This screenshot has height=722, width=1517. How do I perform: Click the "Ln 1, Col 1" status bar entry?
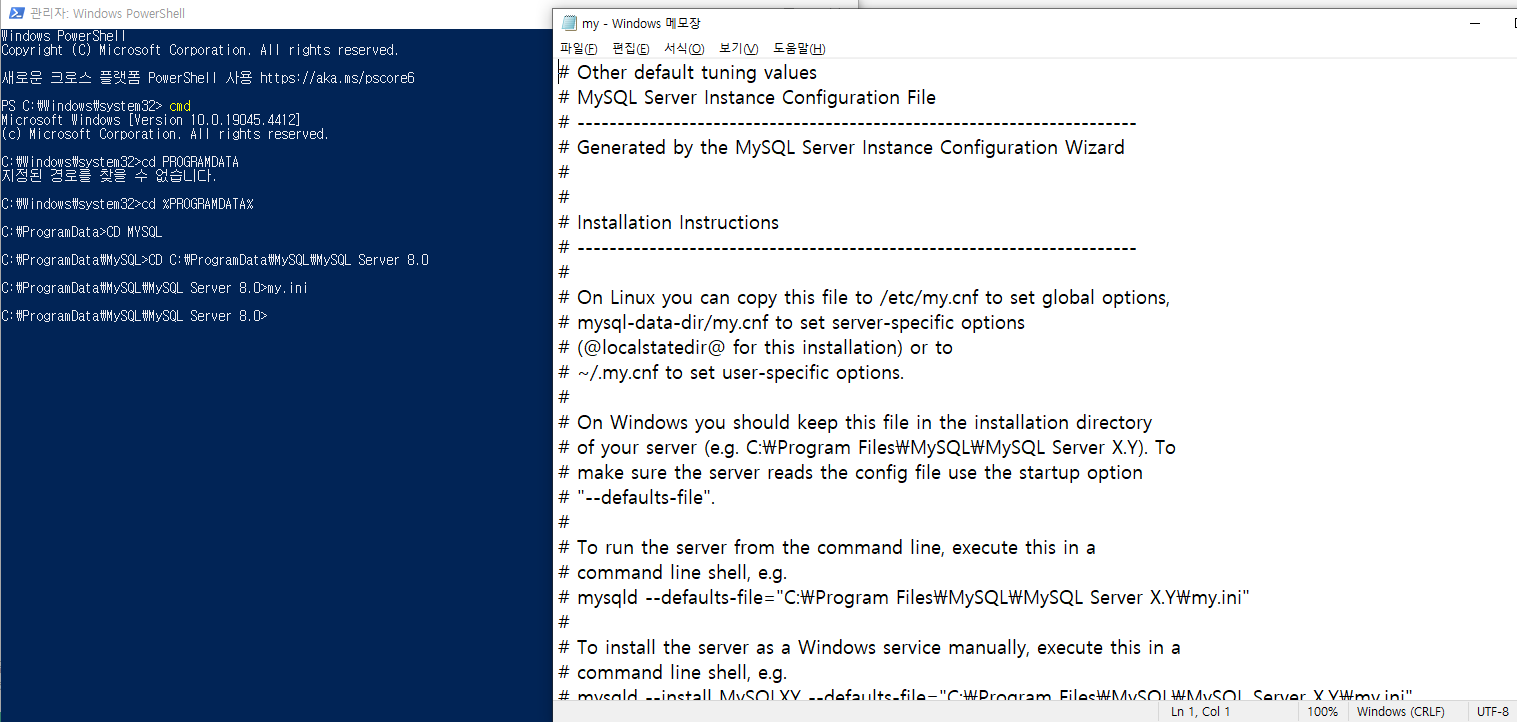coord(1200,711)
